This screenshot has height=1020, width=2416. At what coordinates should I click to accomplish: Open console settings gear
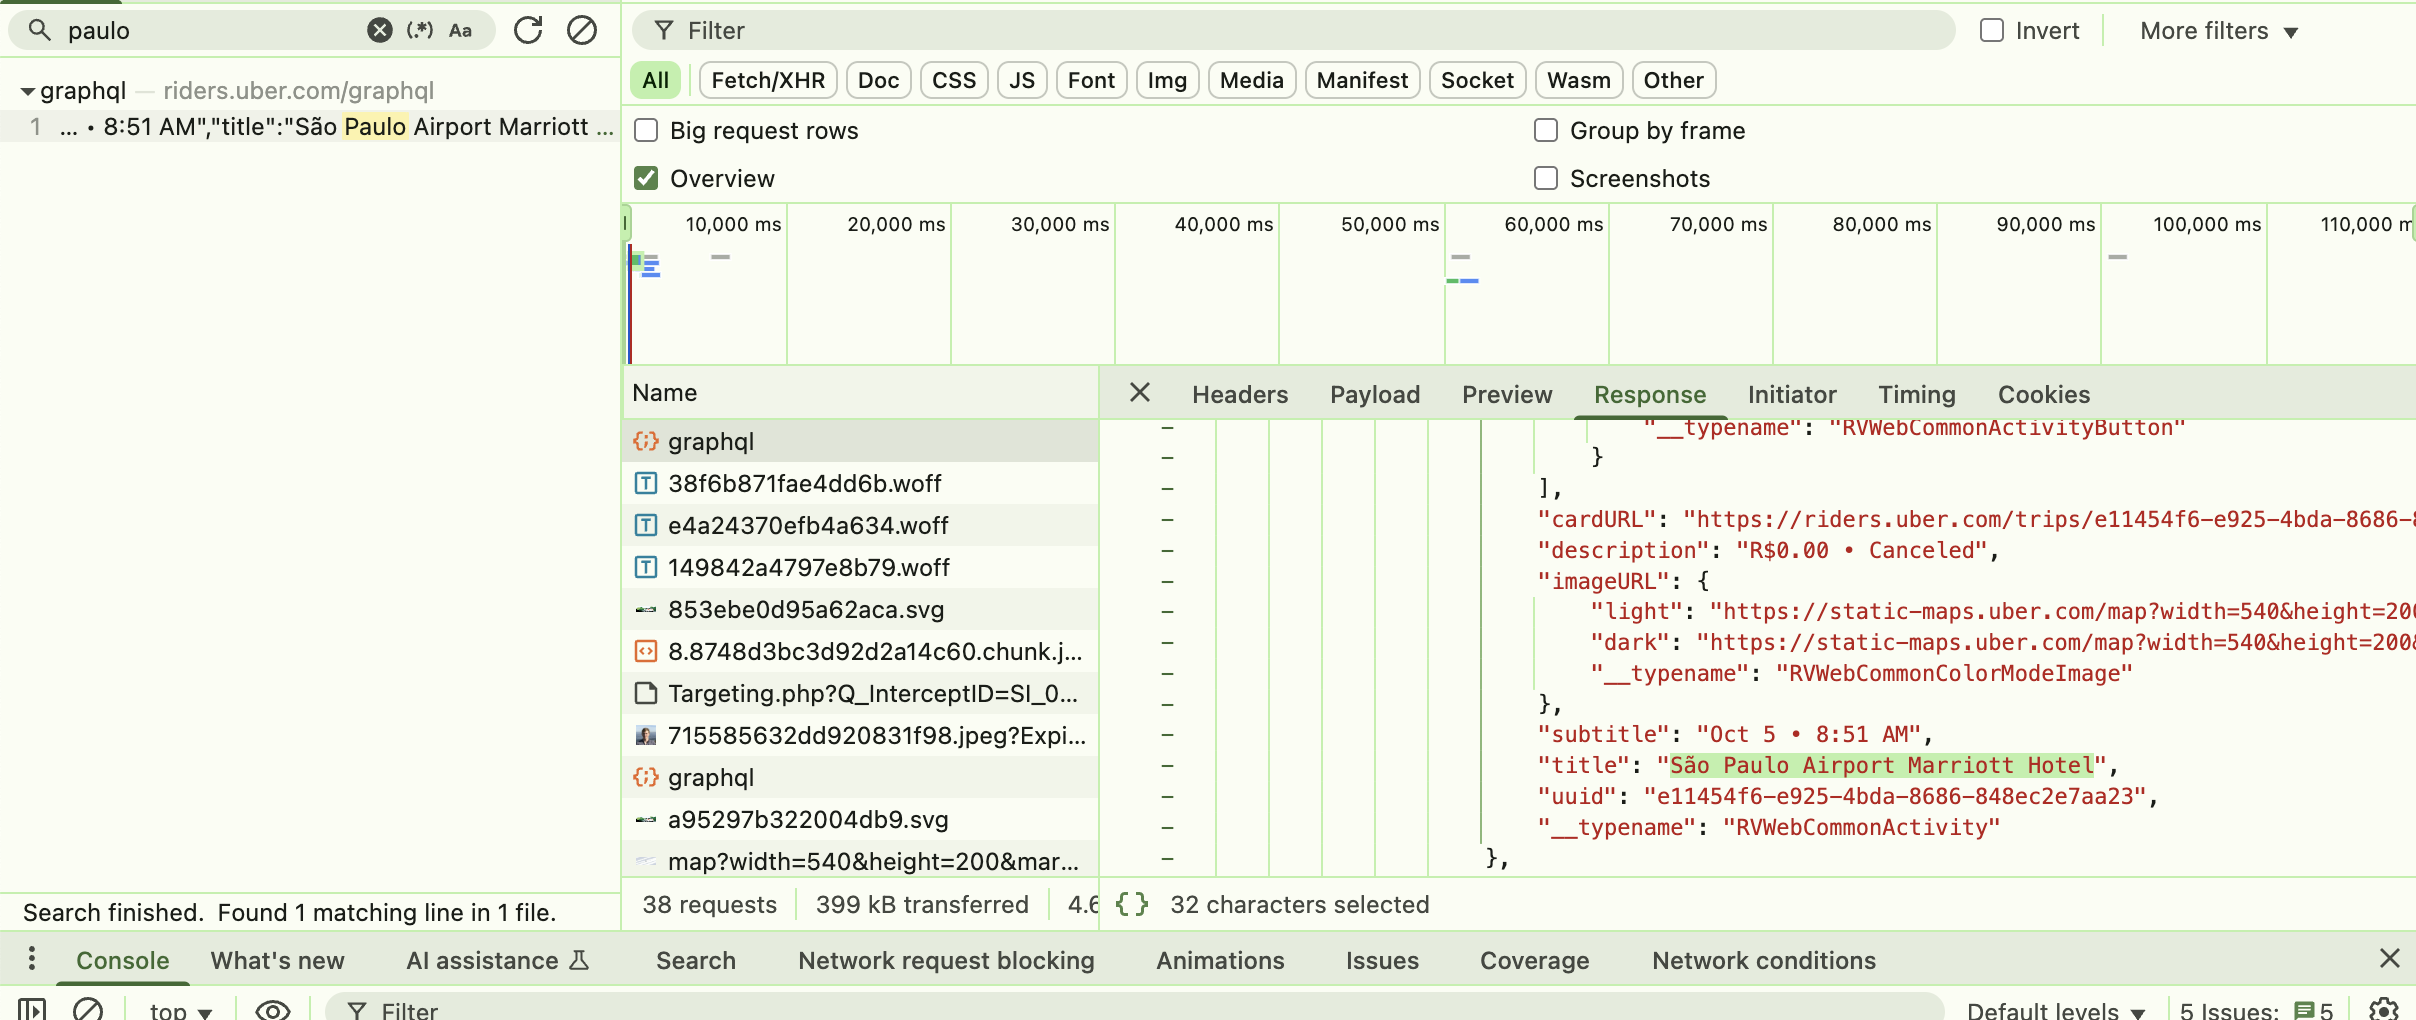pos(2384,1009)
